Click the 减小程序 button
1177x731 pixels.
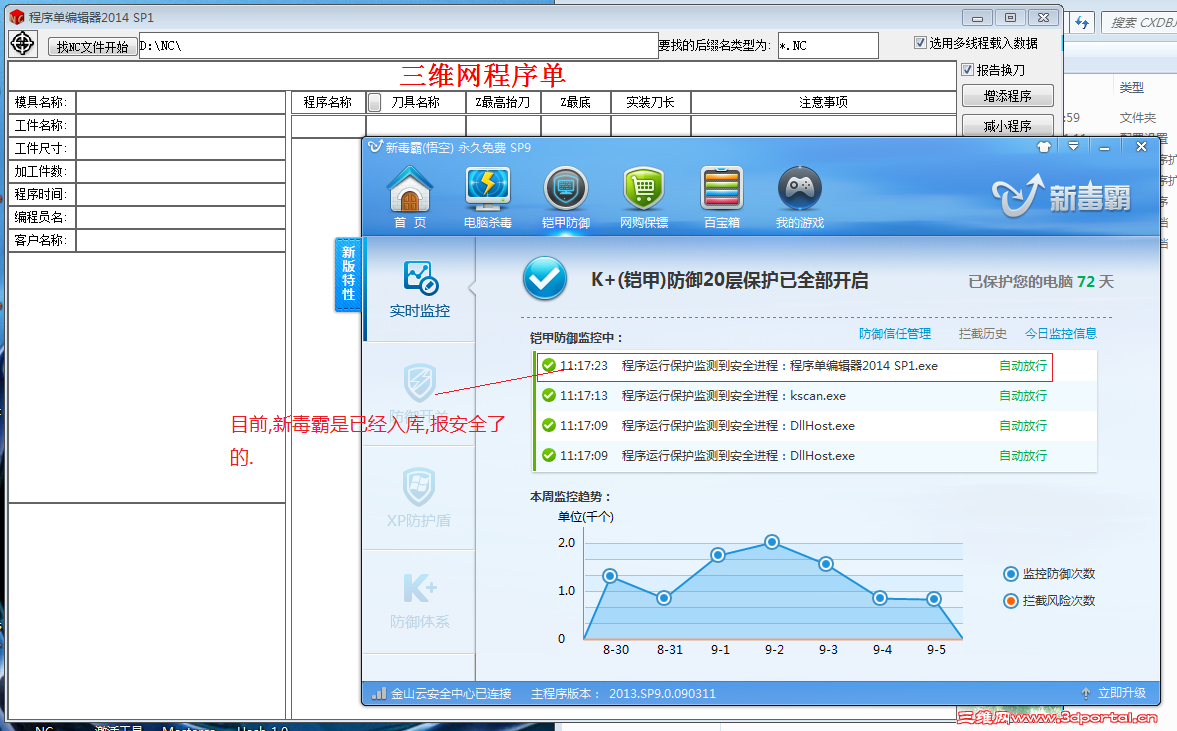(1007, 125)
